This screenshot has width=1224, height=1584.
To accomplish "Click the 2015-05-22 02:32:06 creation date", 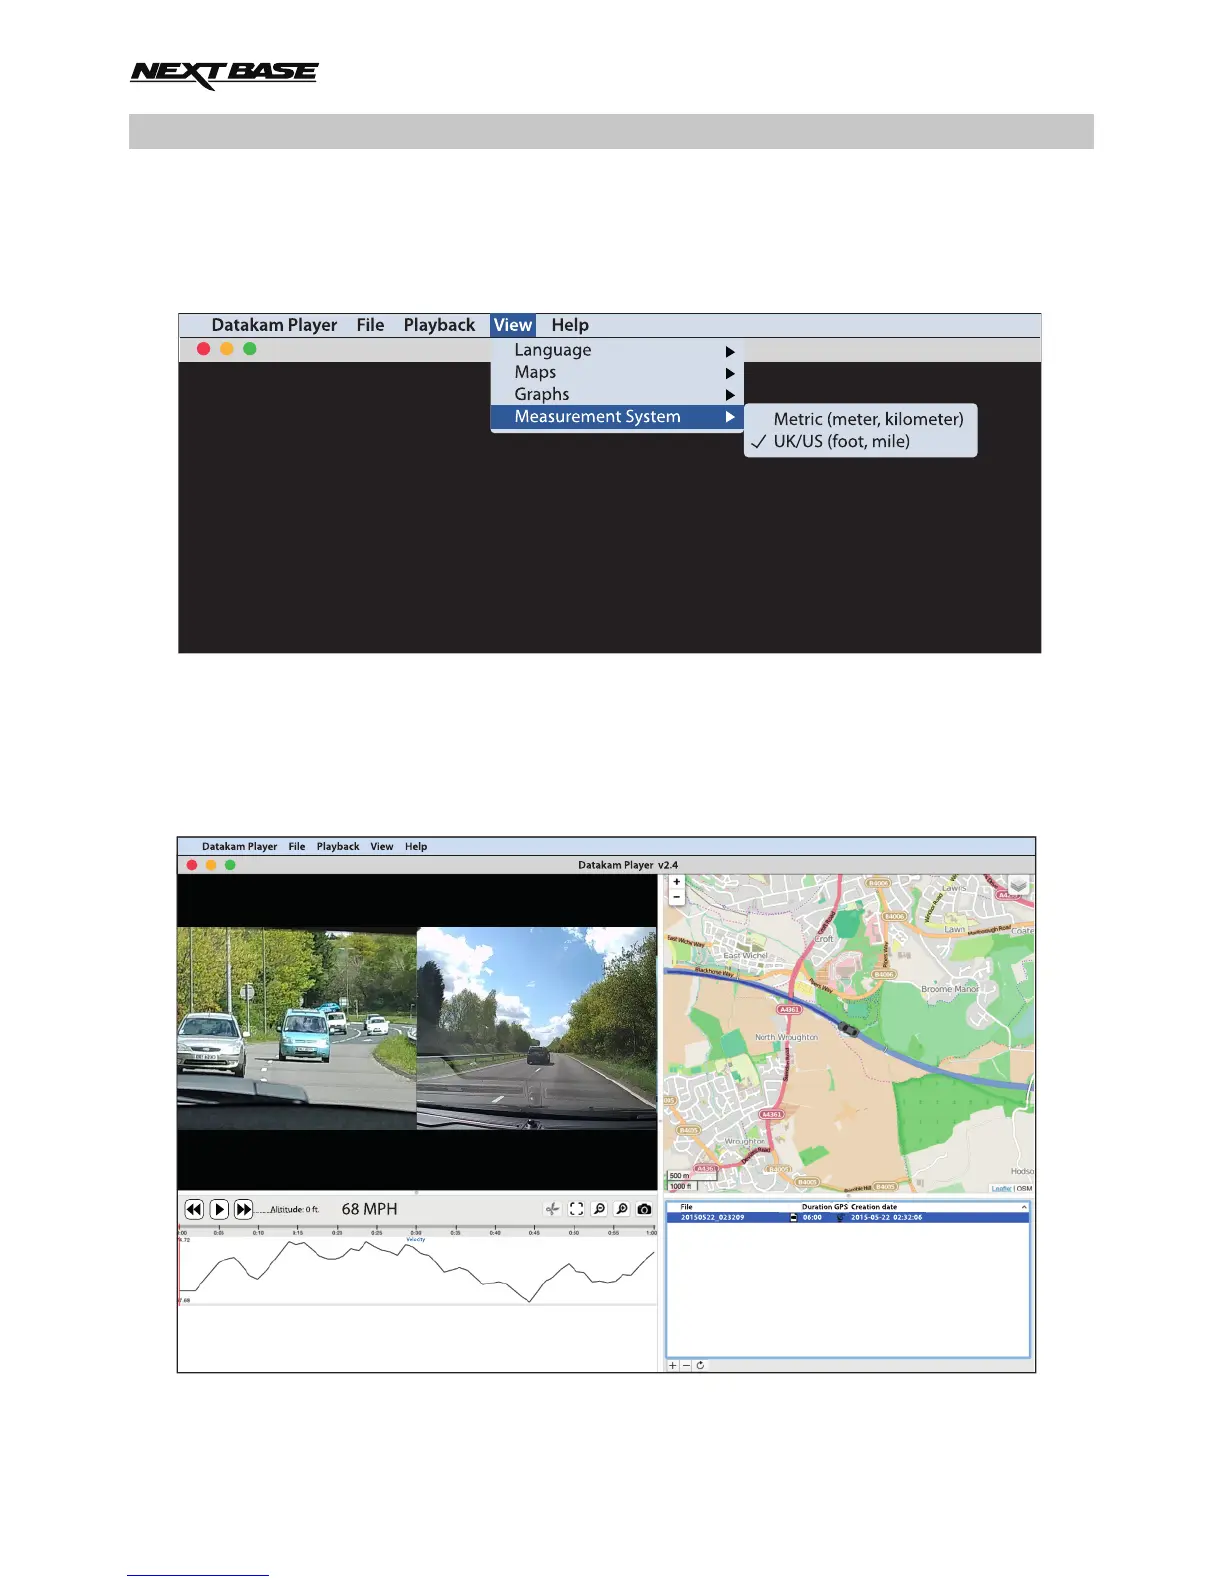I will pyautogui.click(x=887, y=1218).
